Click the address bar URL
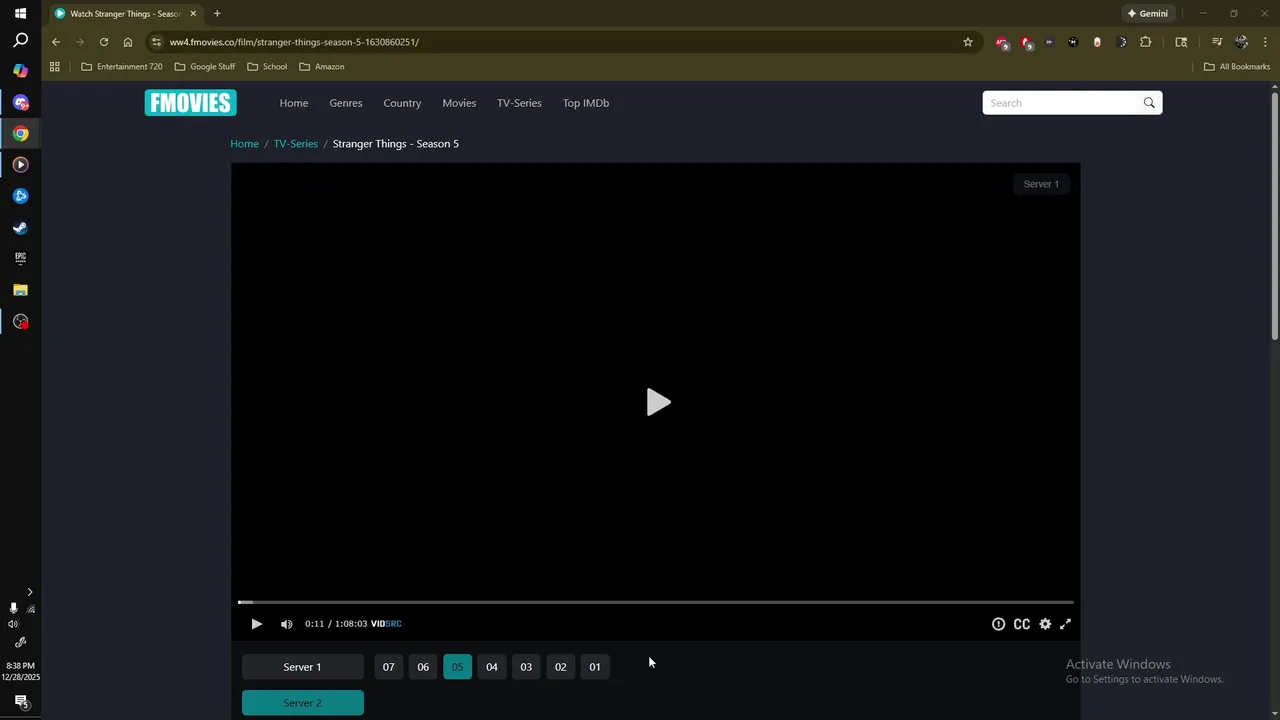Image resolution: width=1280 pixels, height=720 pixels. [x=294, y=42]
